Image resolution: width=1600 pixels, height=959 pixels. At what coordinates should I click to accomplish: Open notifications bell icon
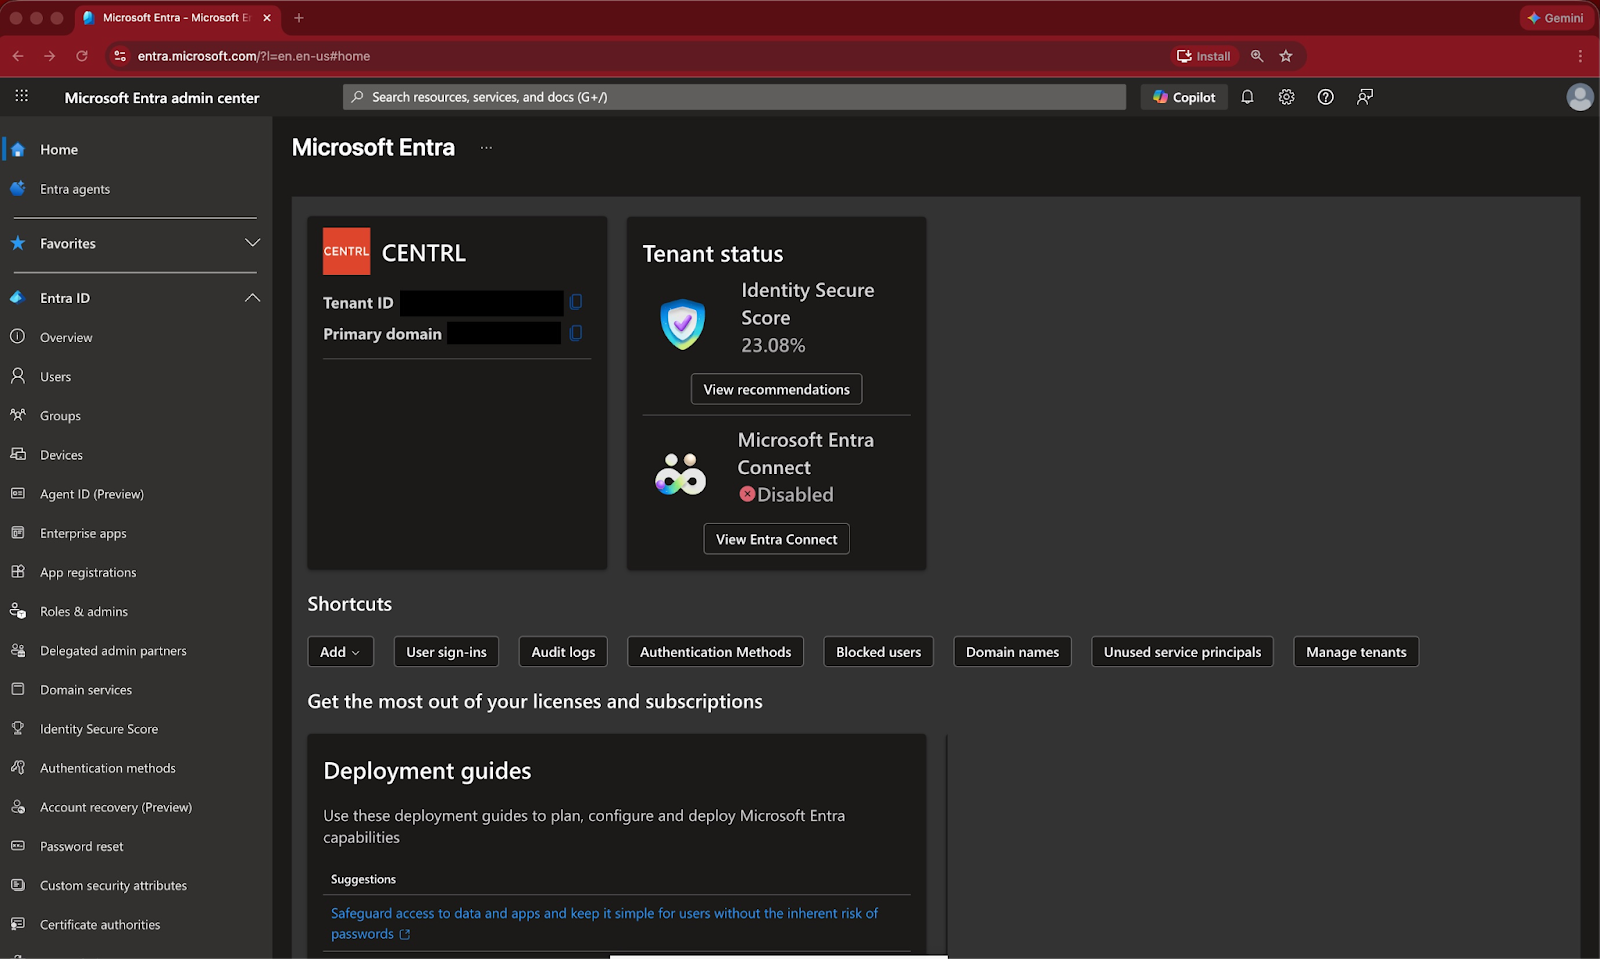pos(1247,97)
